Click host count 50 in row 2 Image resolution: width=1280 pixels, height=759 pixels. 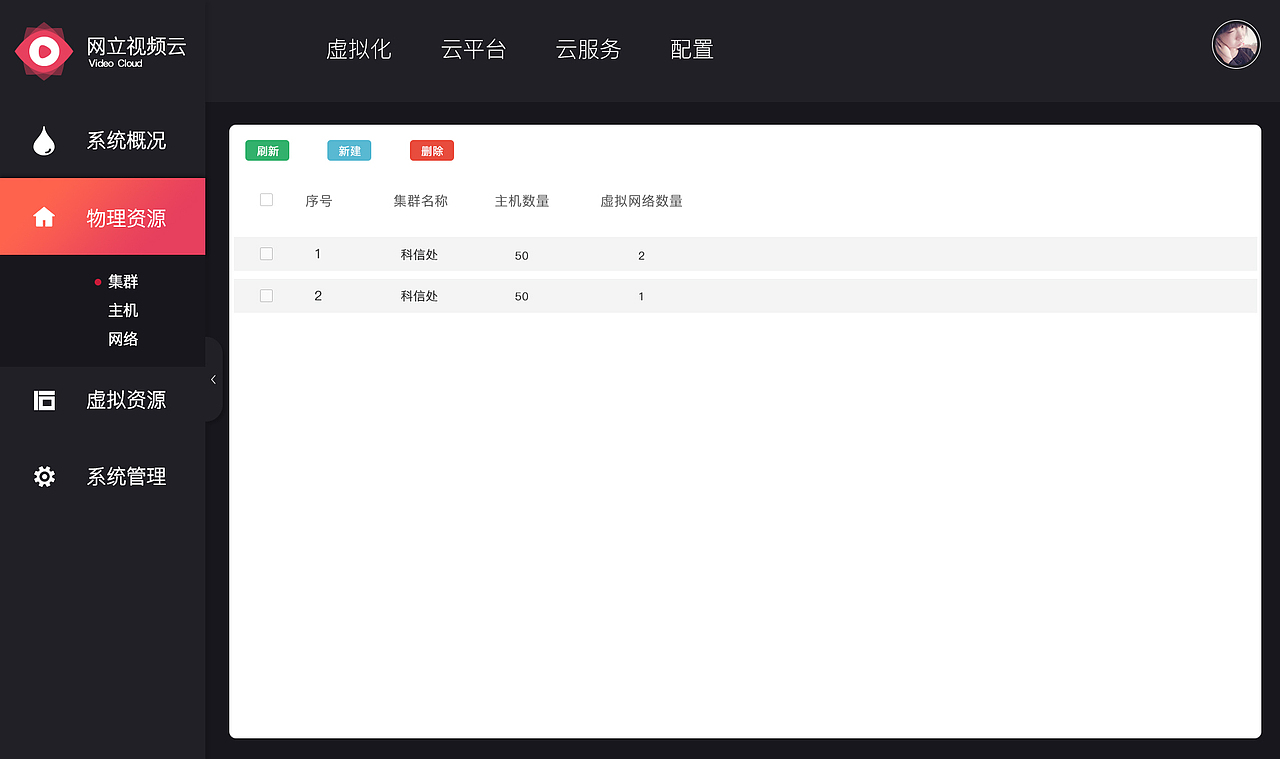pyautogui.click(x=522, y=297)
